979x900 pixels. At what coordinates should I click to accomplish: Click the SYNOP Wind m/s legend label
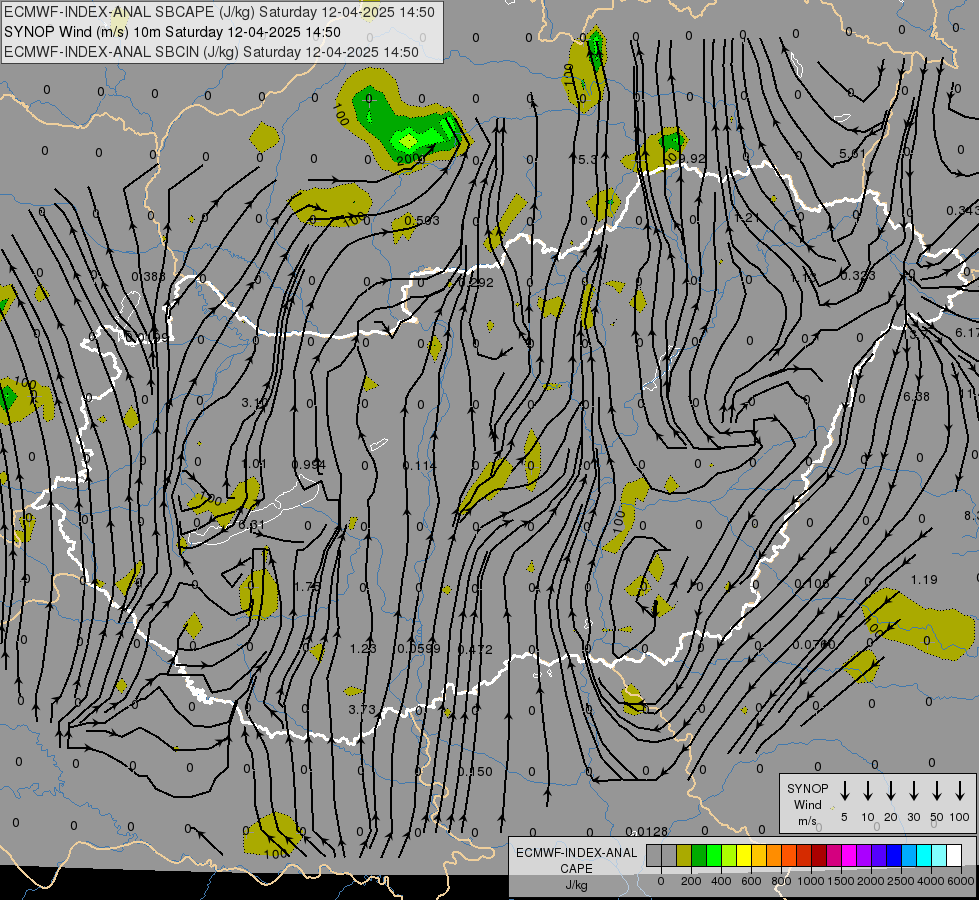(807, 804)
